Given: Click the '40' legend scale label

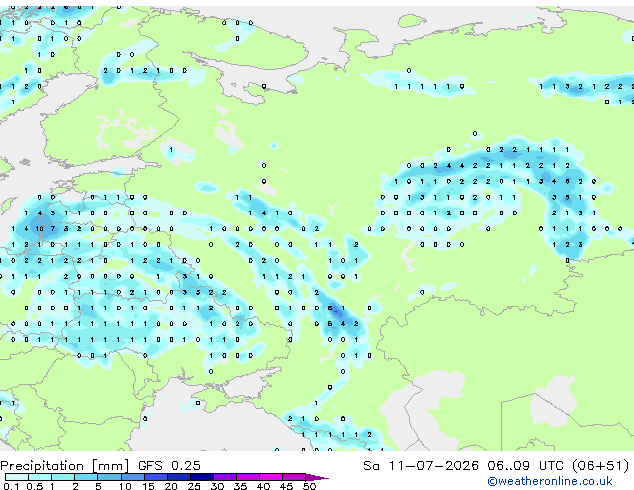Looking at the screenshot, I should coord(263,486).
